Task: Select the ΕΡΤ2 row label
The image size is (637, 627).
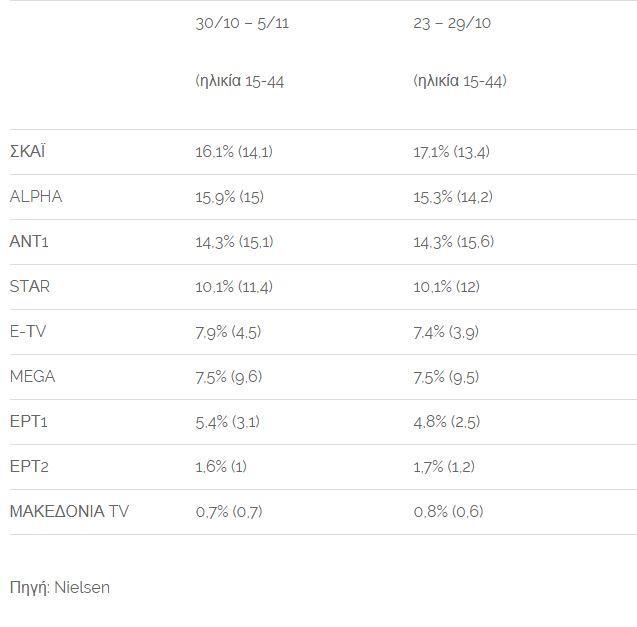Action: click(29, 467)
